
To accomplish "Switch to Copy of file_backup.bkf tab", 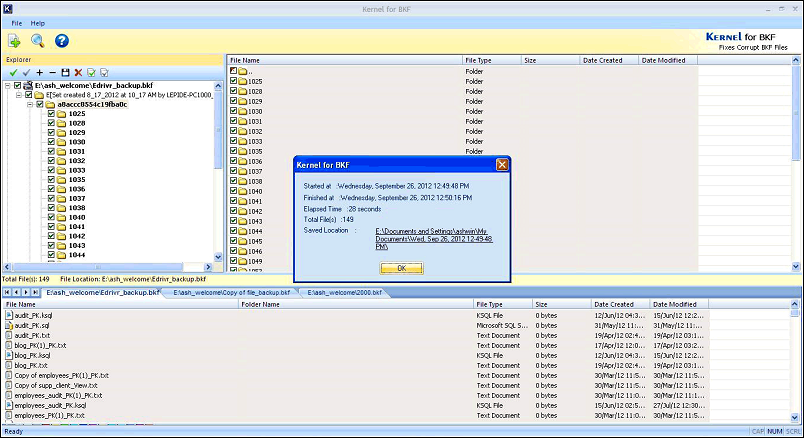I will pyautogui.click(x=231, y=292).
